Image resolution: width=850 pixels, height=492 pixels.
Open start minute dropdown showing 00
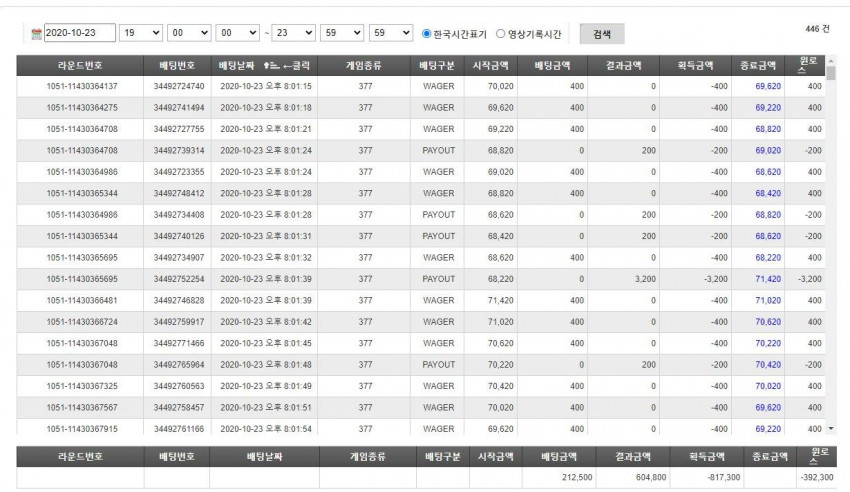189,33
